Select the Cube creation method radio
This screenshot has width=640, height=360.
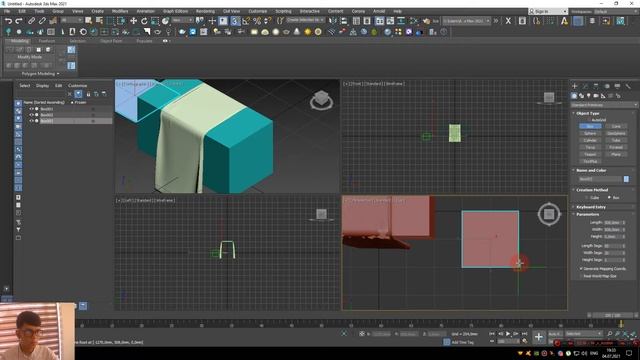(x=587, y=198)
